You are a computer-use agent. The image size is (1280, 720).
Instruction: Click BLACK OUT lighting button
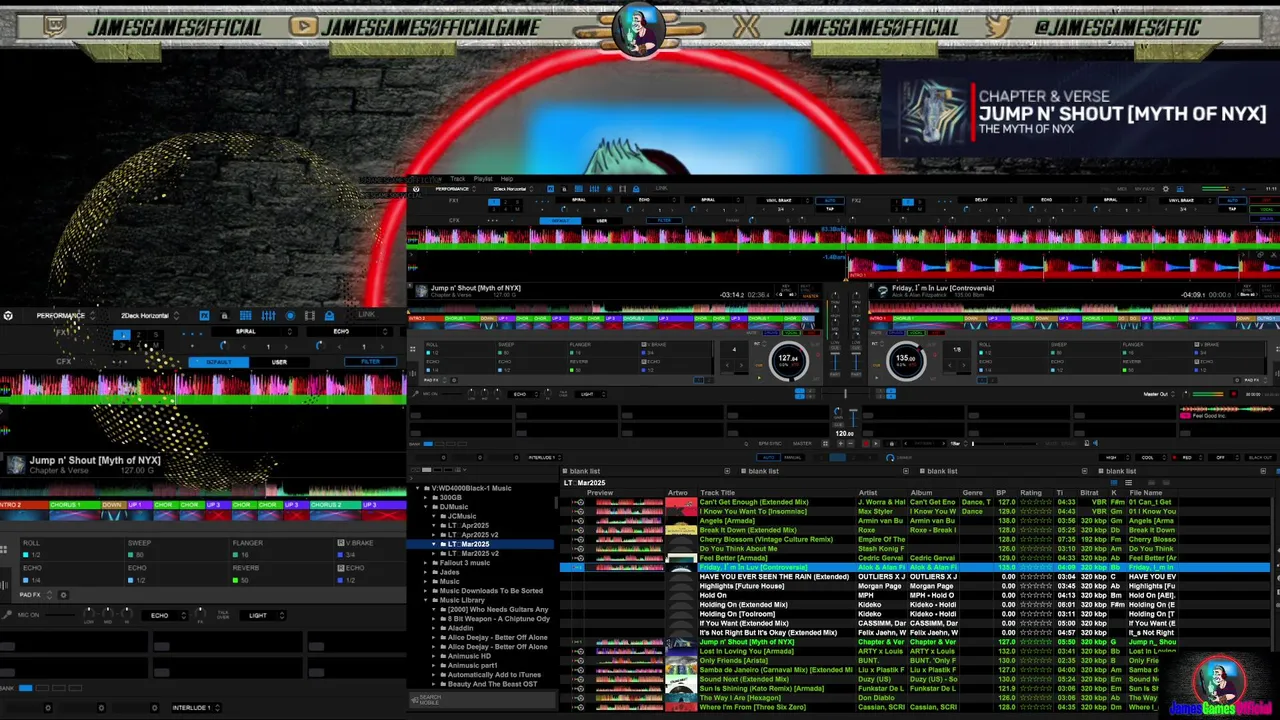click(1260, 457)
